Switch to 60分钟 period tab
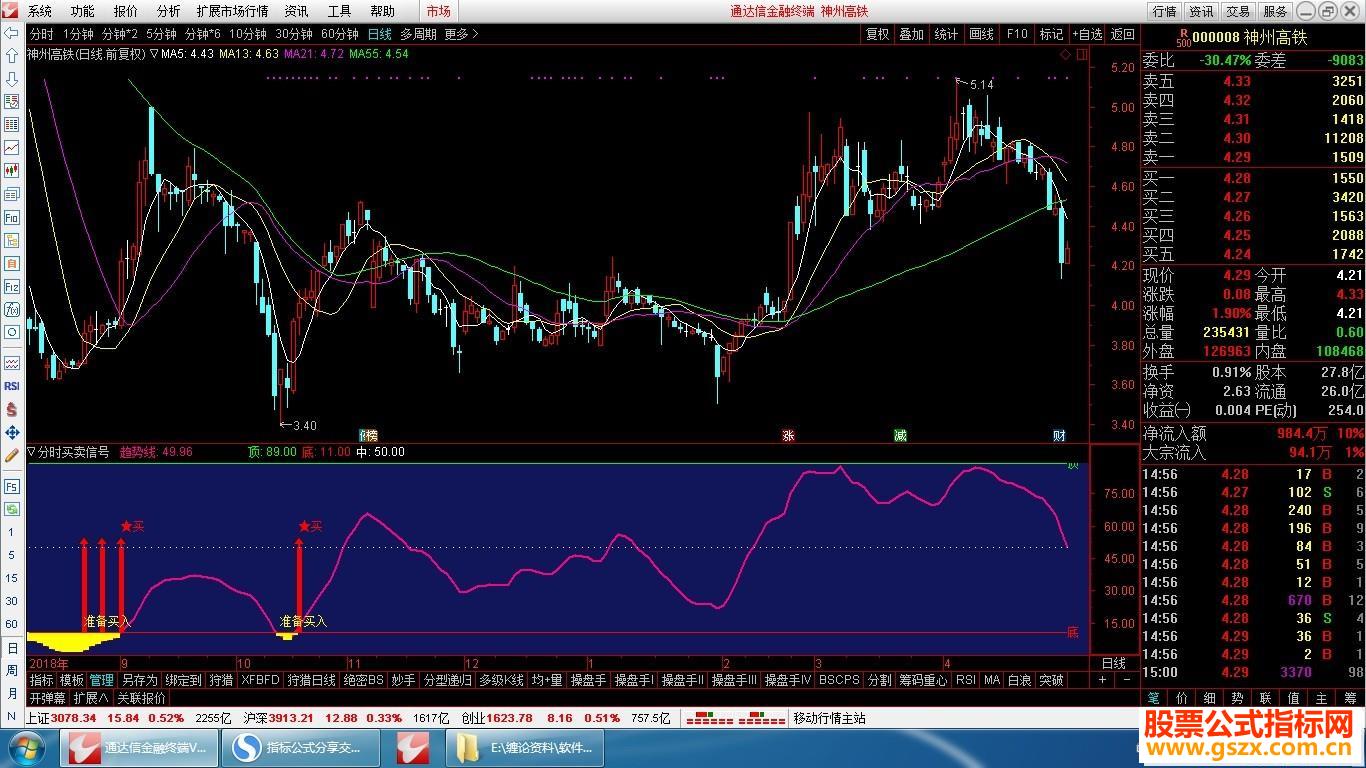The height and width of the screenshot is (768, 1366). tap(340, 33)
